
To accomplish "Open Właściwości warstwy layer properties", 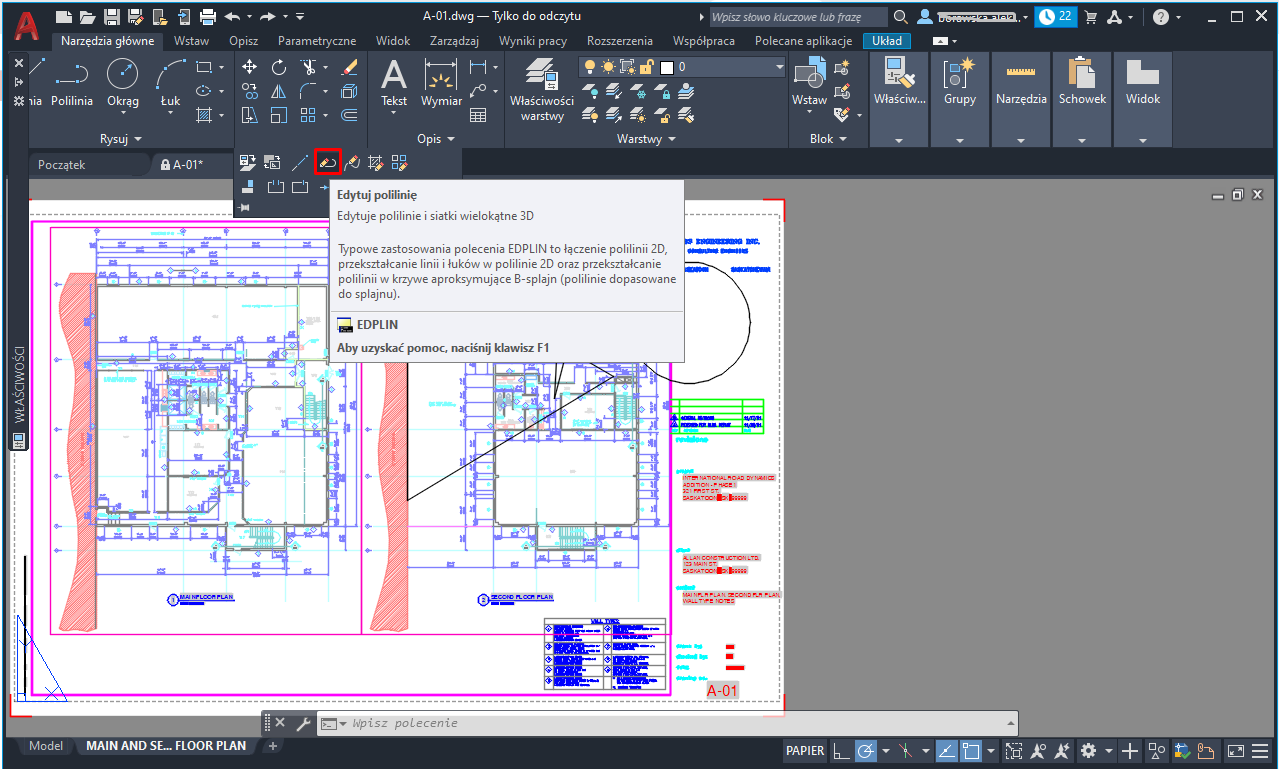I will pyautogui.click(x=542, y=88).
